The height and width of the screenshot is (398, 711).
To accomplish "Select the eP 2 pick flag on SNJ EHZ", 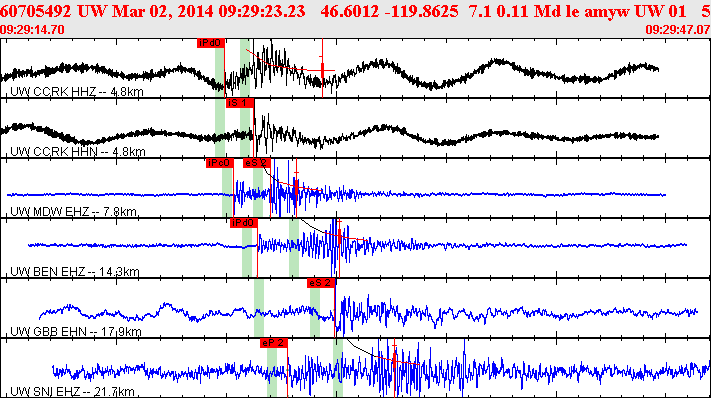I will point(274,343).
